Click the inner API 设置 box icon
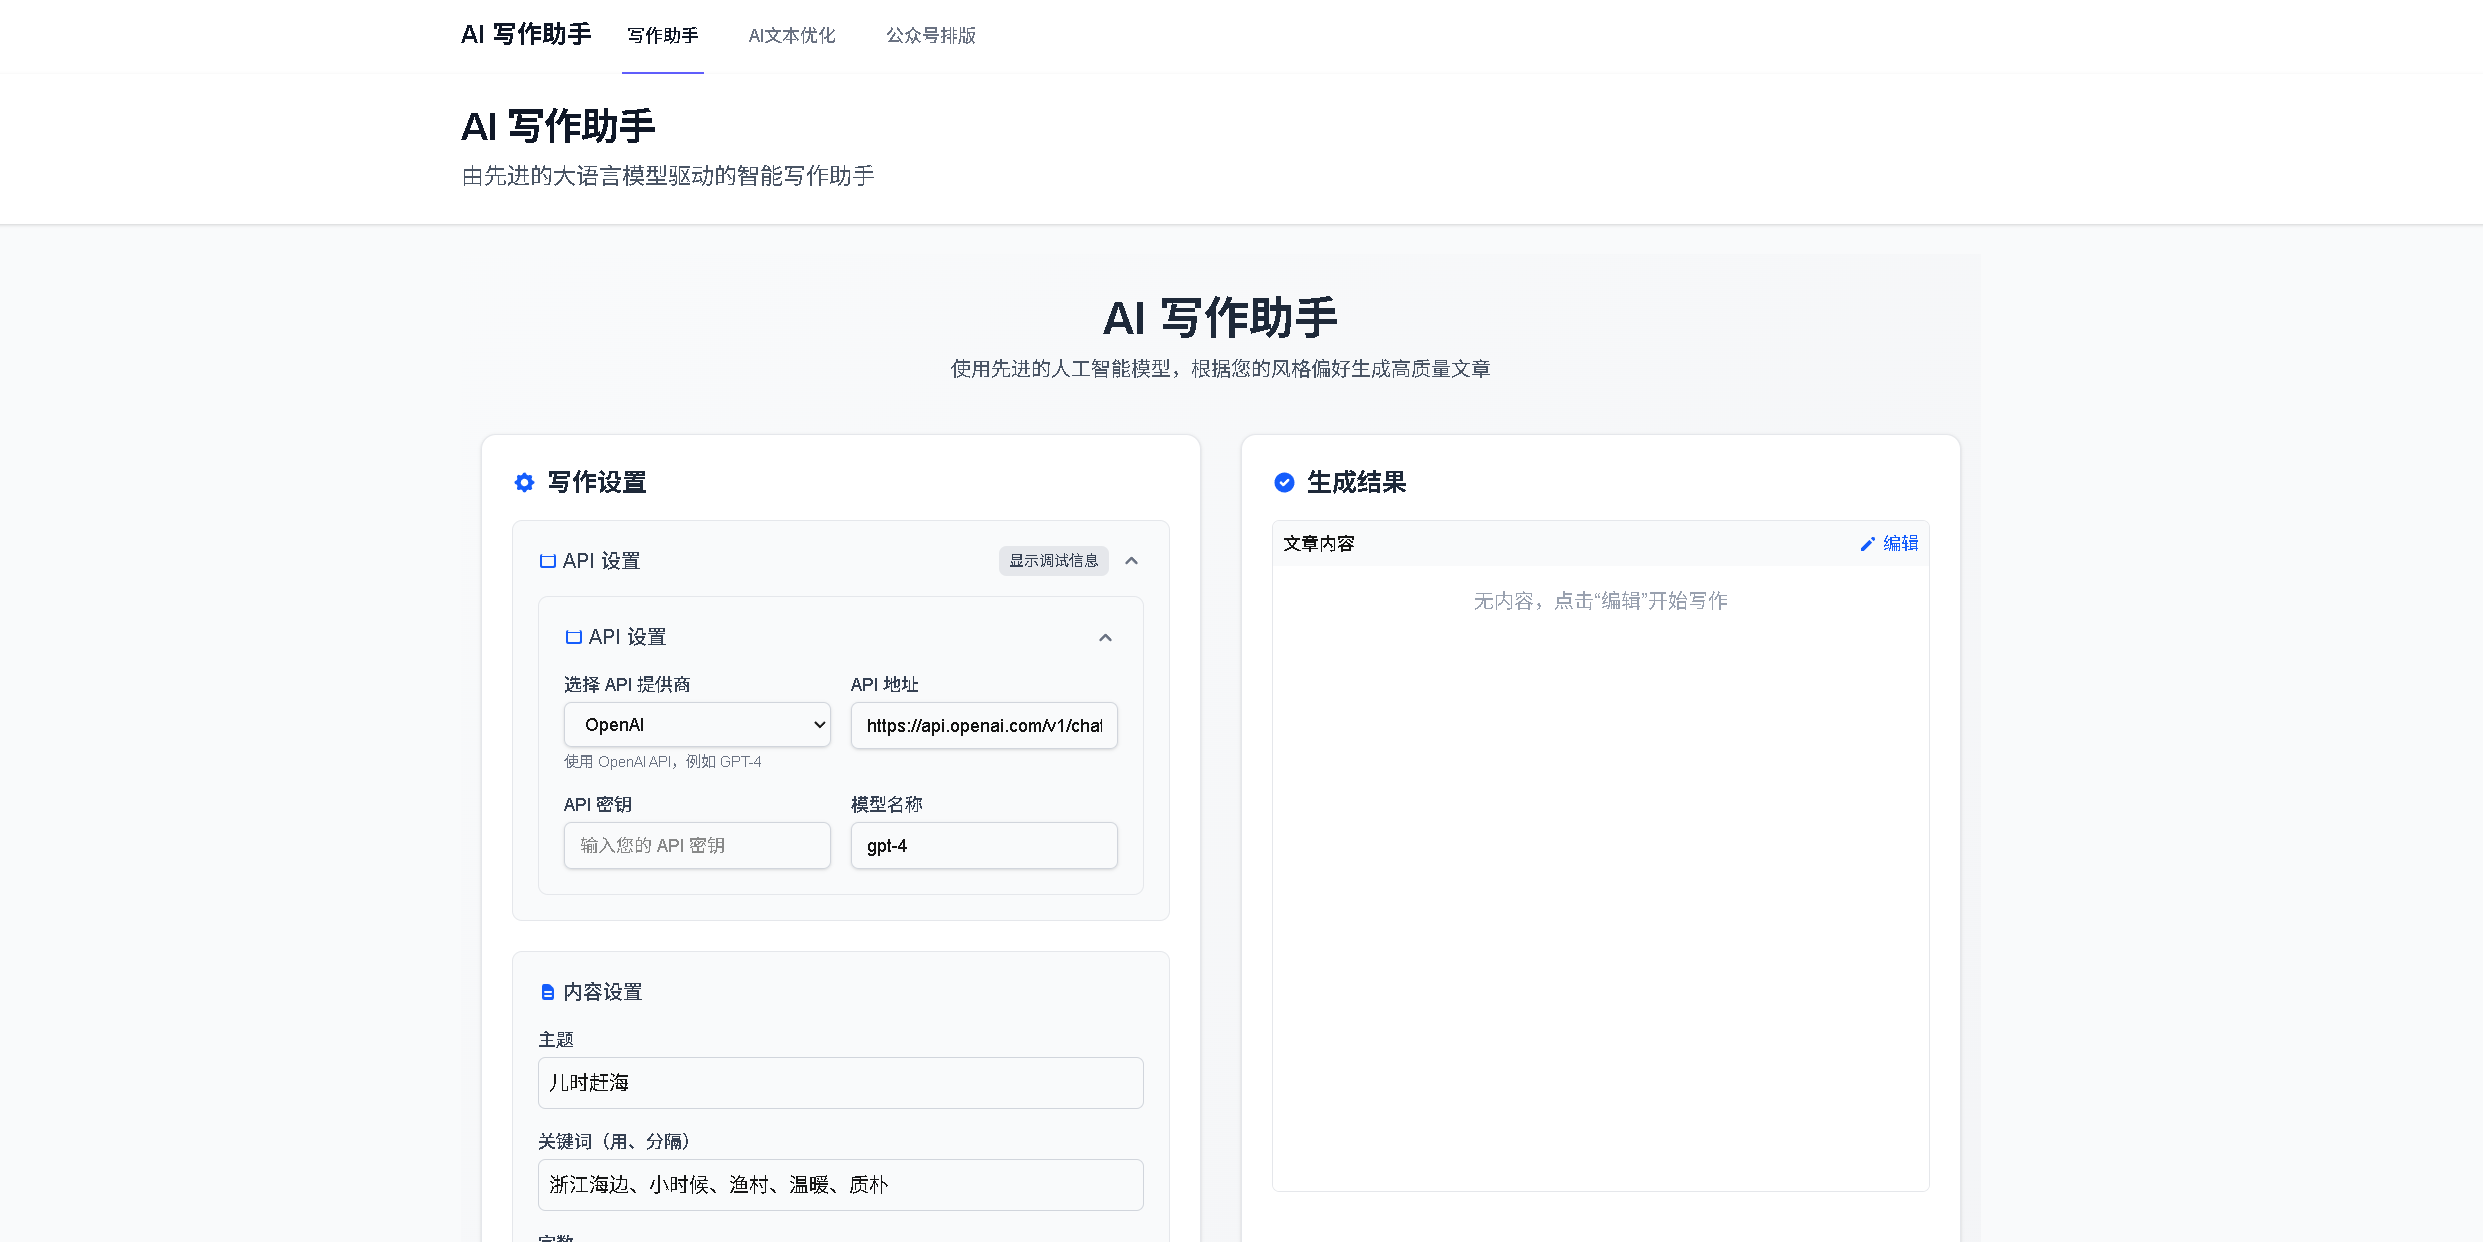 point(573,637)
